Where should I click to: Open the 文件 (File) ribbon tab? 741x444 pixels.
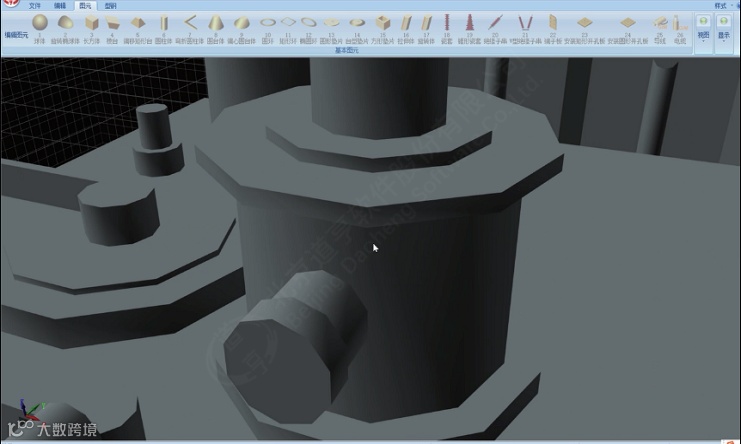pos(34,6)
